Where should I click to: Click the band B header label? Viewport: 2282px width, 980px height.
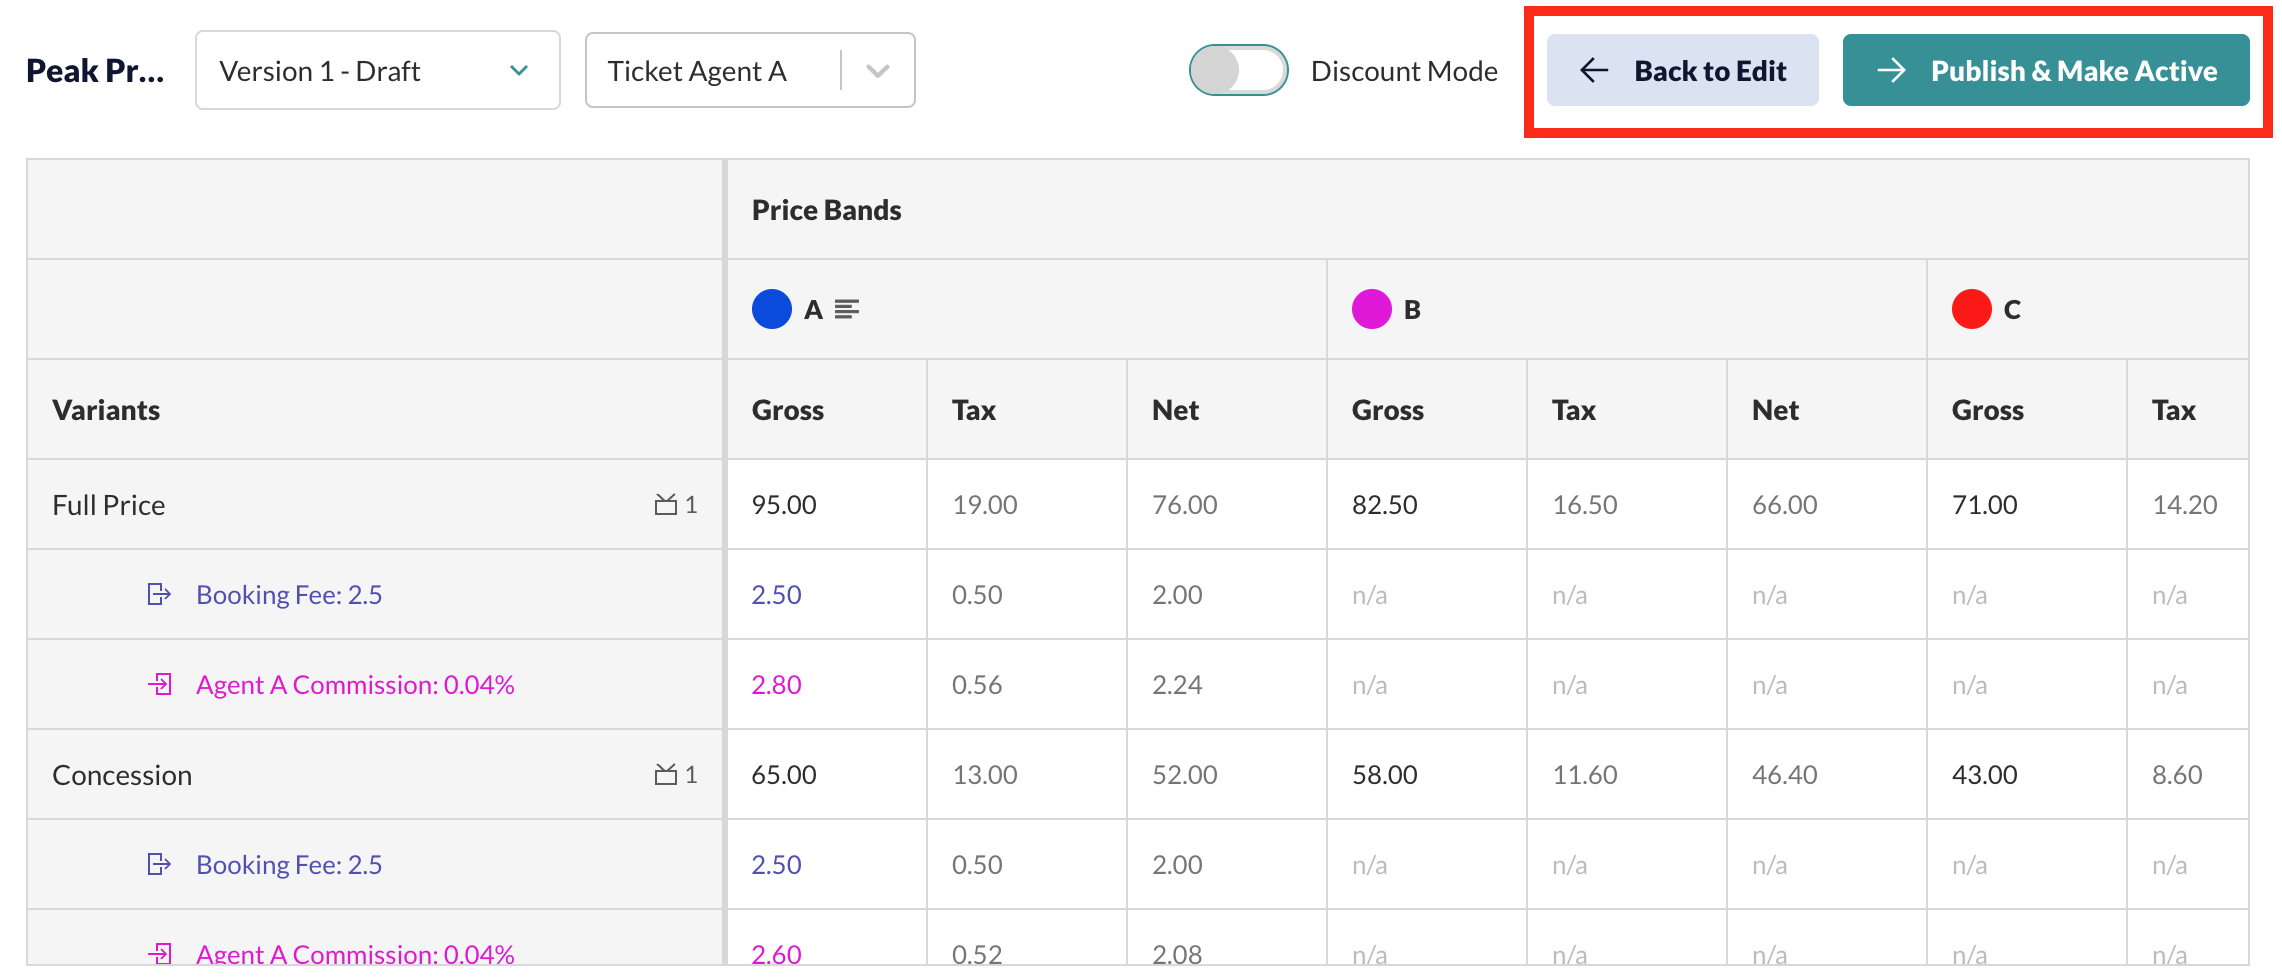[1412, 310]
